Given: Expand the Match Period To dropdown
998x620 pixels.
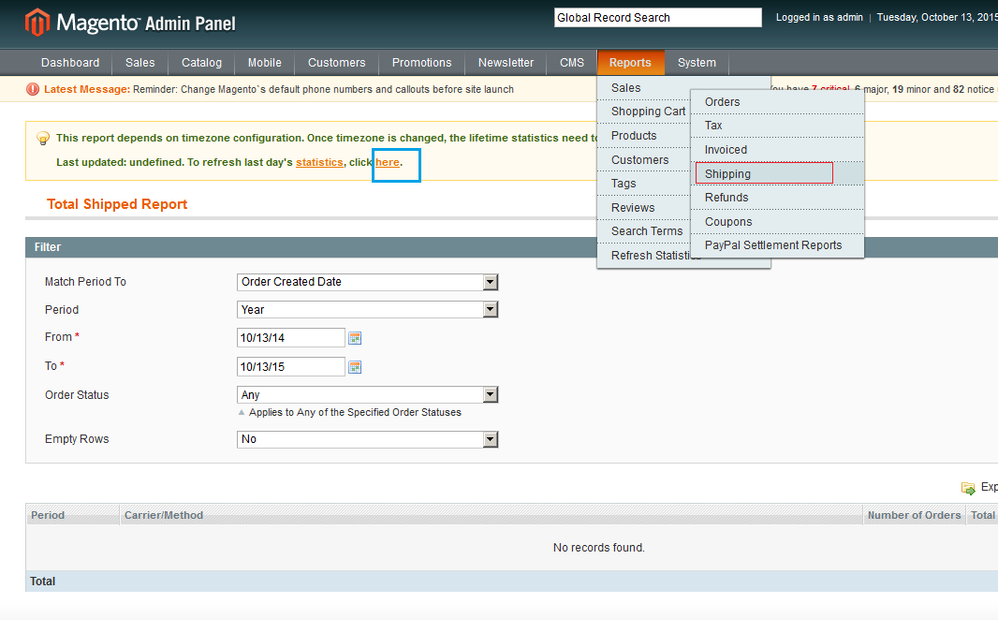Looking at the screenshot, I should coord(490,282).
